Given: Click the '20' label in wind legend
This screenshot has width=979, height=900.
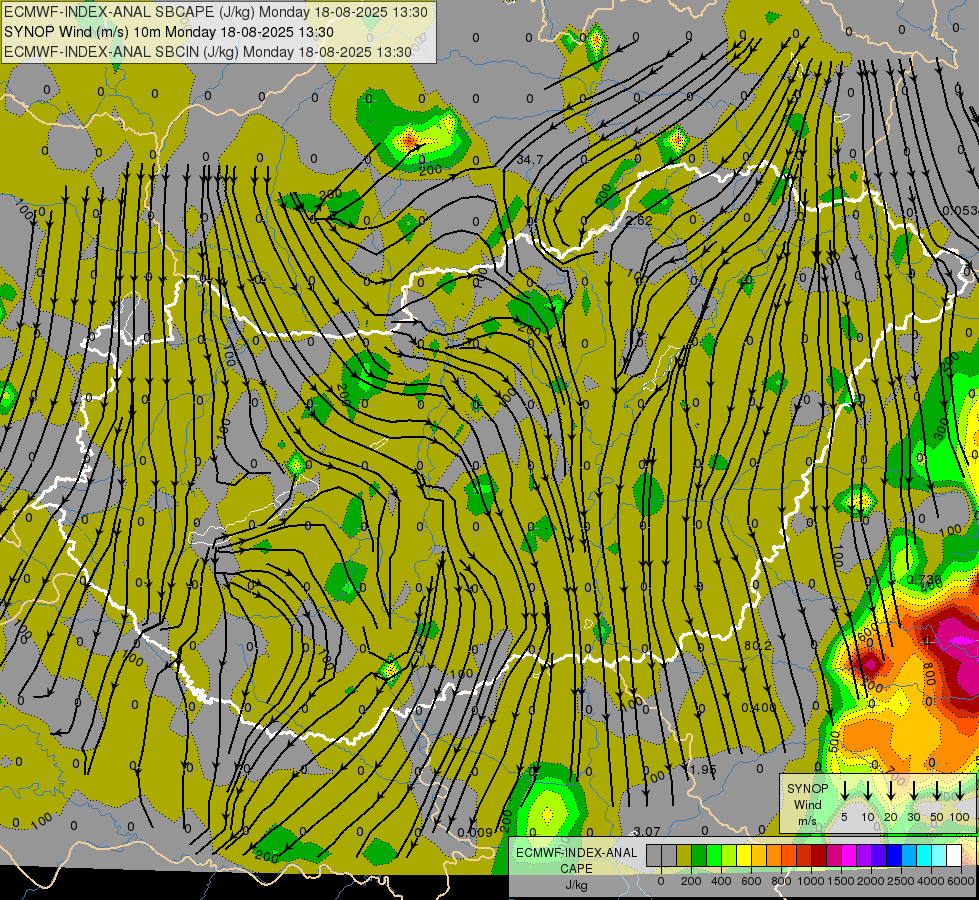Looking at the screenshot, I should click(x=890, y=817).
